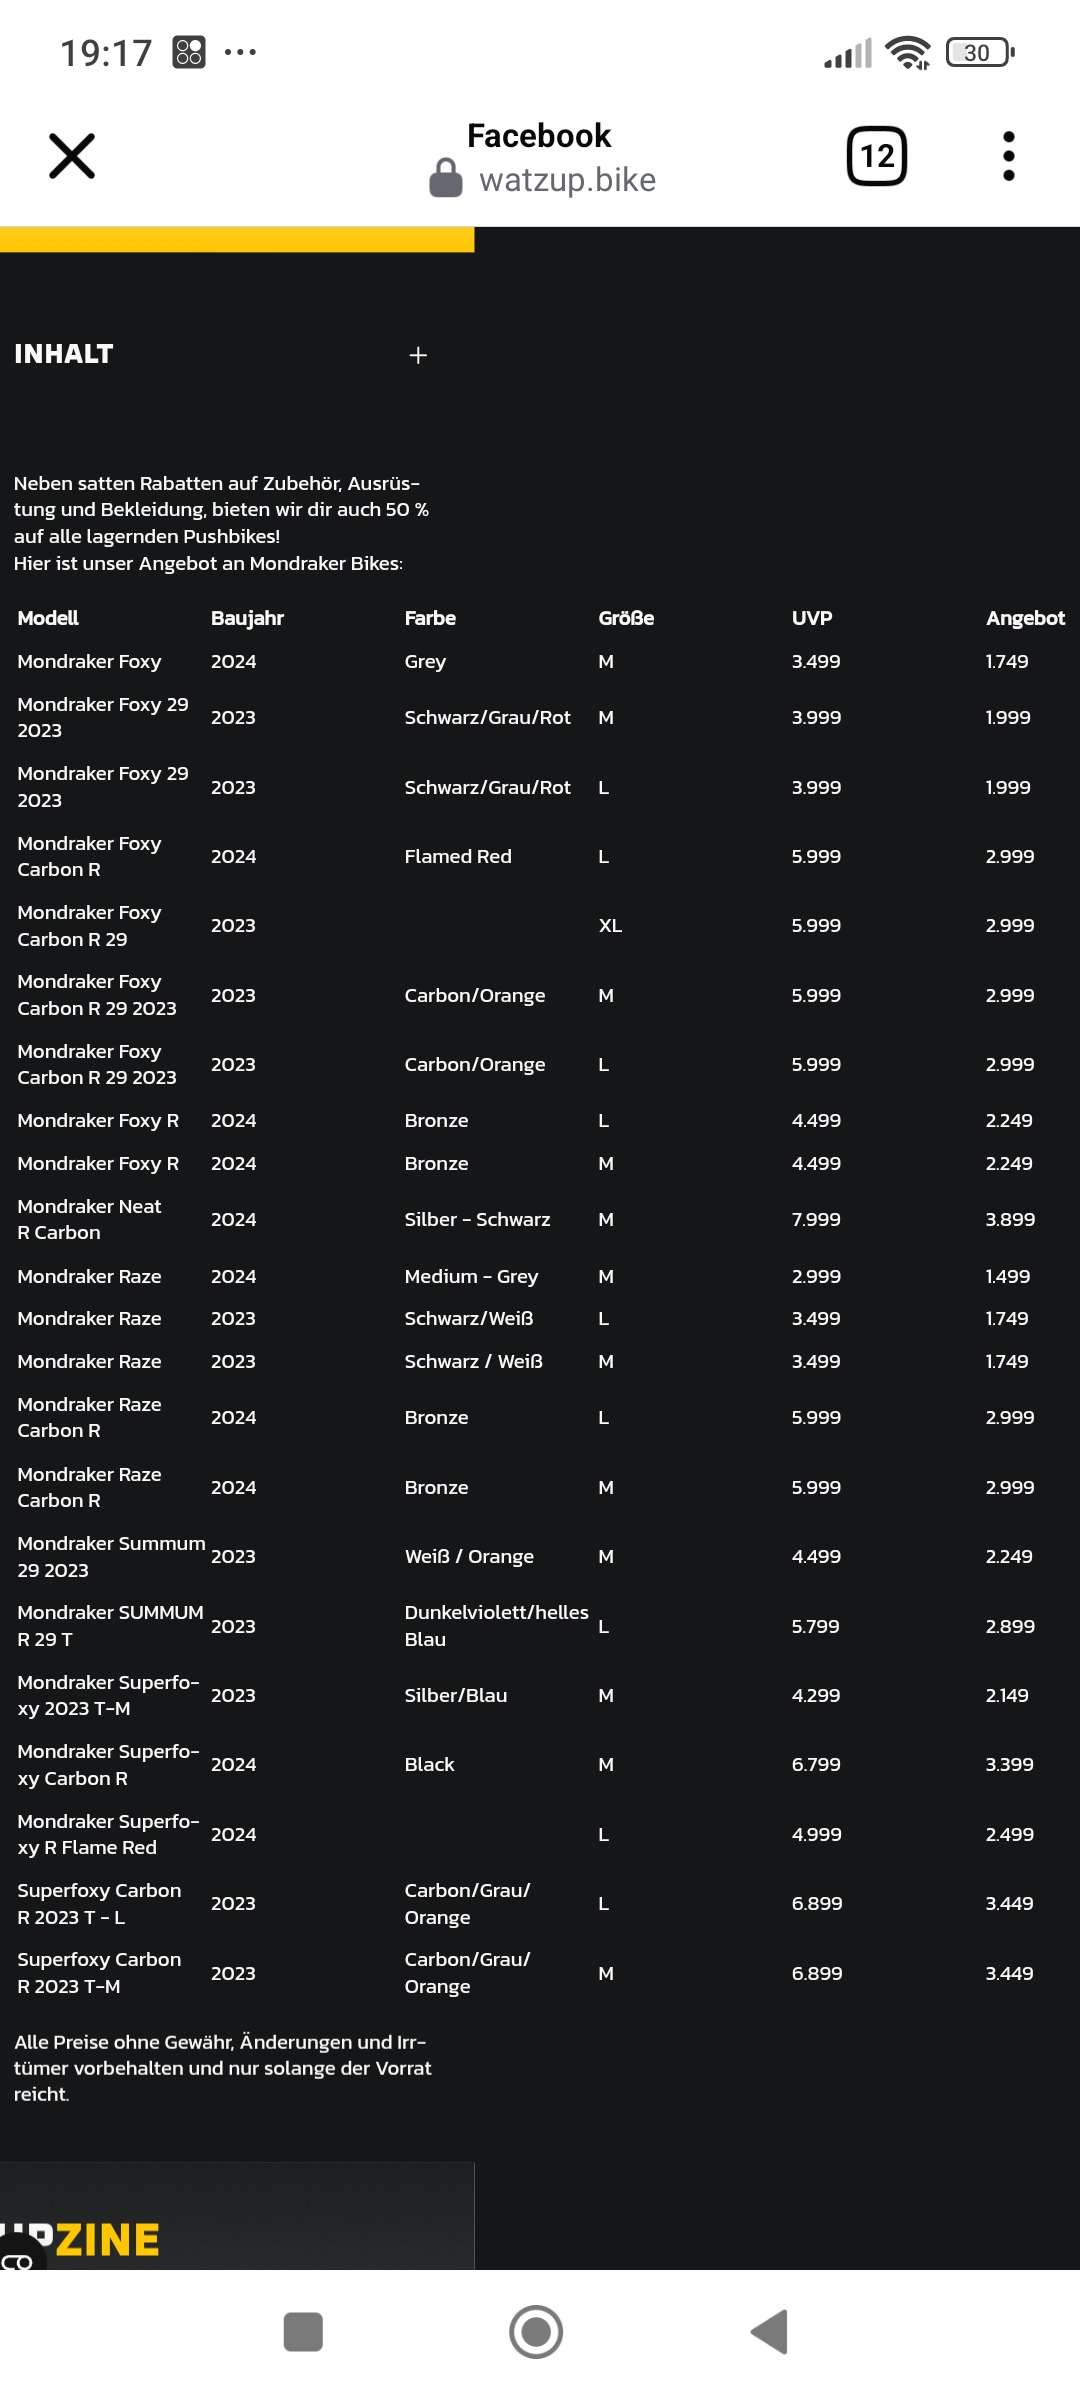Close the in-app browser with X

coord(72,156)
